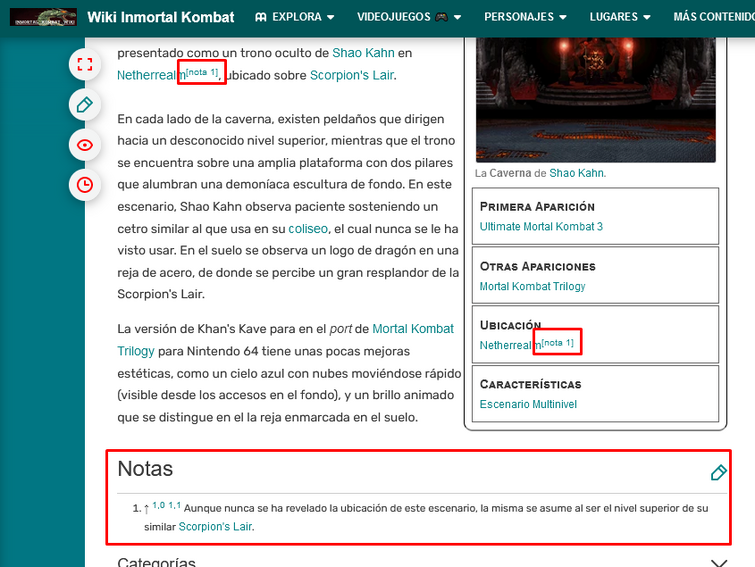Click the Categorías heading
This screenshot has height=567, width=755.
[156, 562]
